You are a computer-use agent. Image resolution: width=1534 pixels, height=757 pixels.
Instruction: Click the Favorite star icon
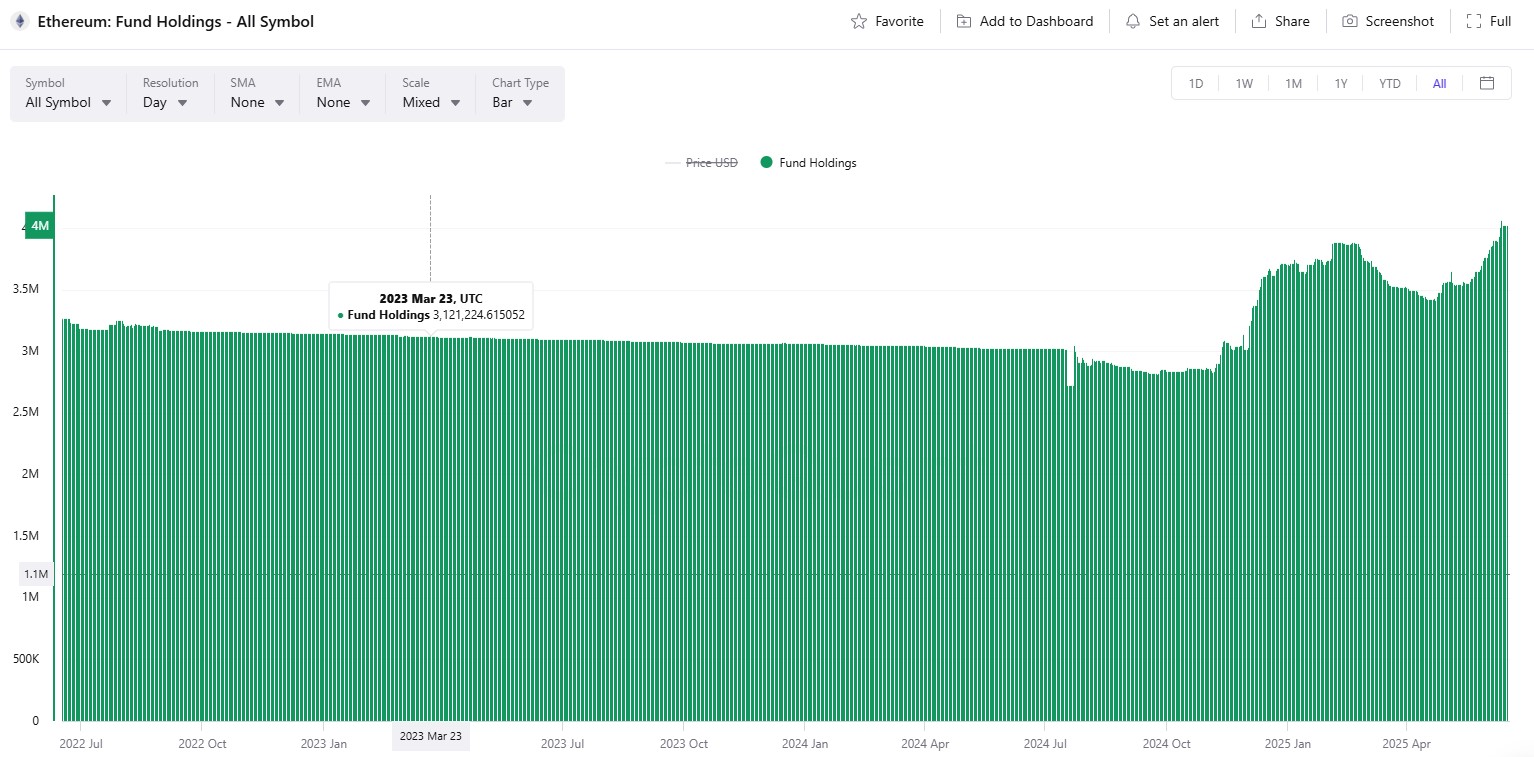pyautogui.click(x=858, y=21)
